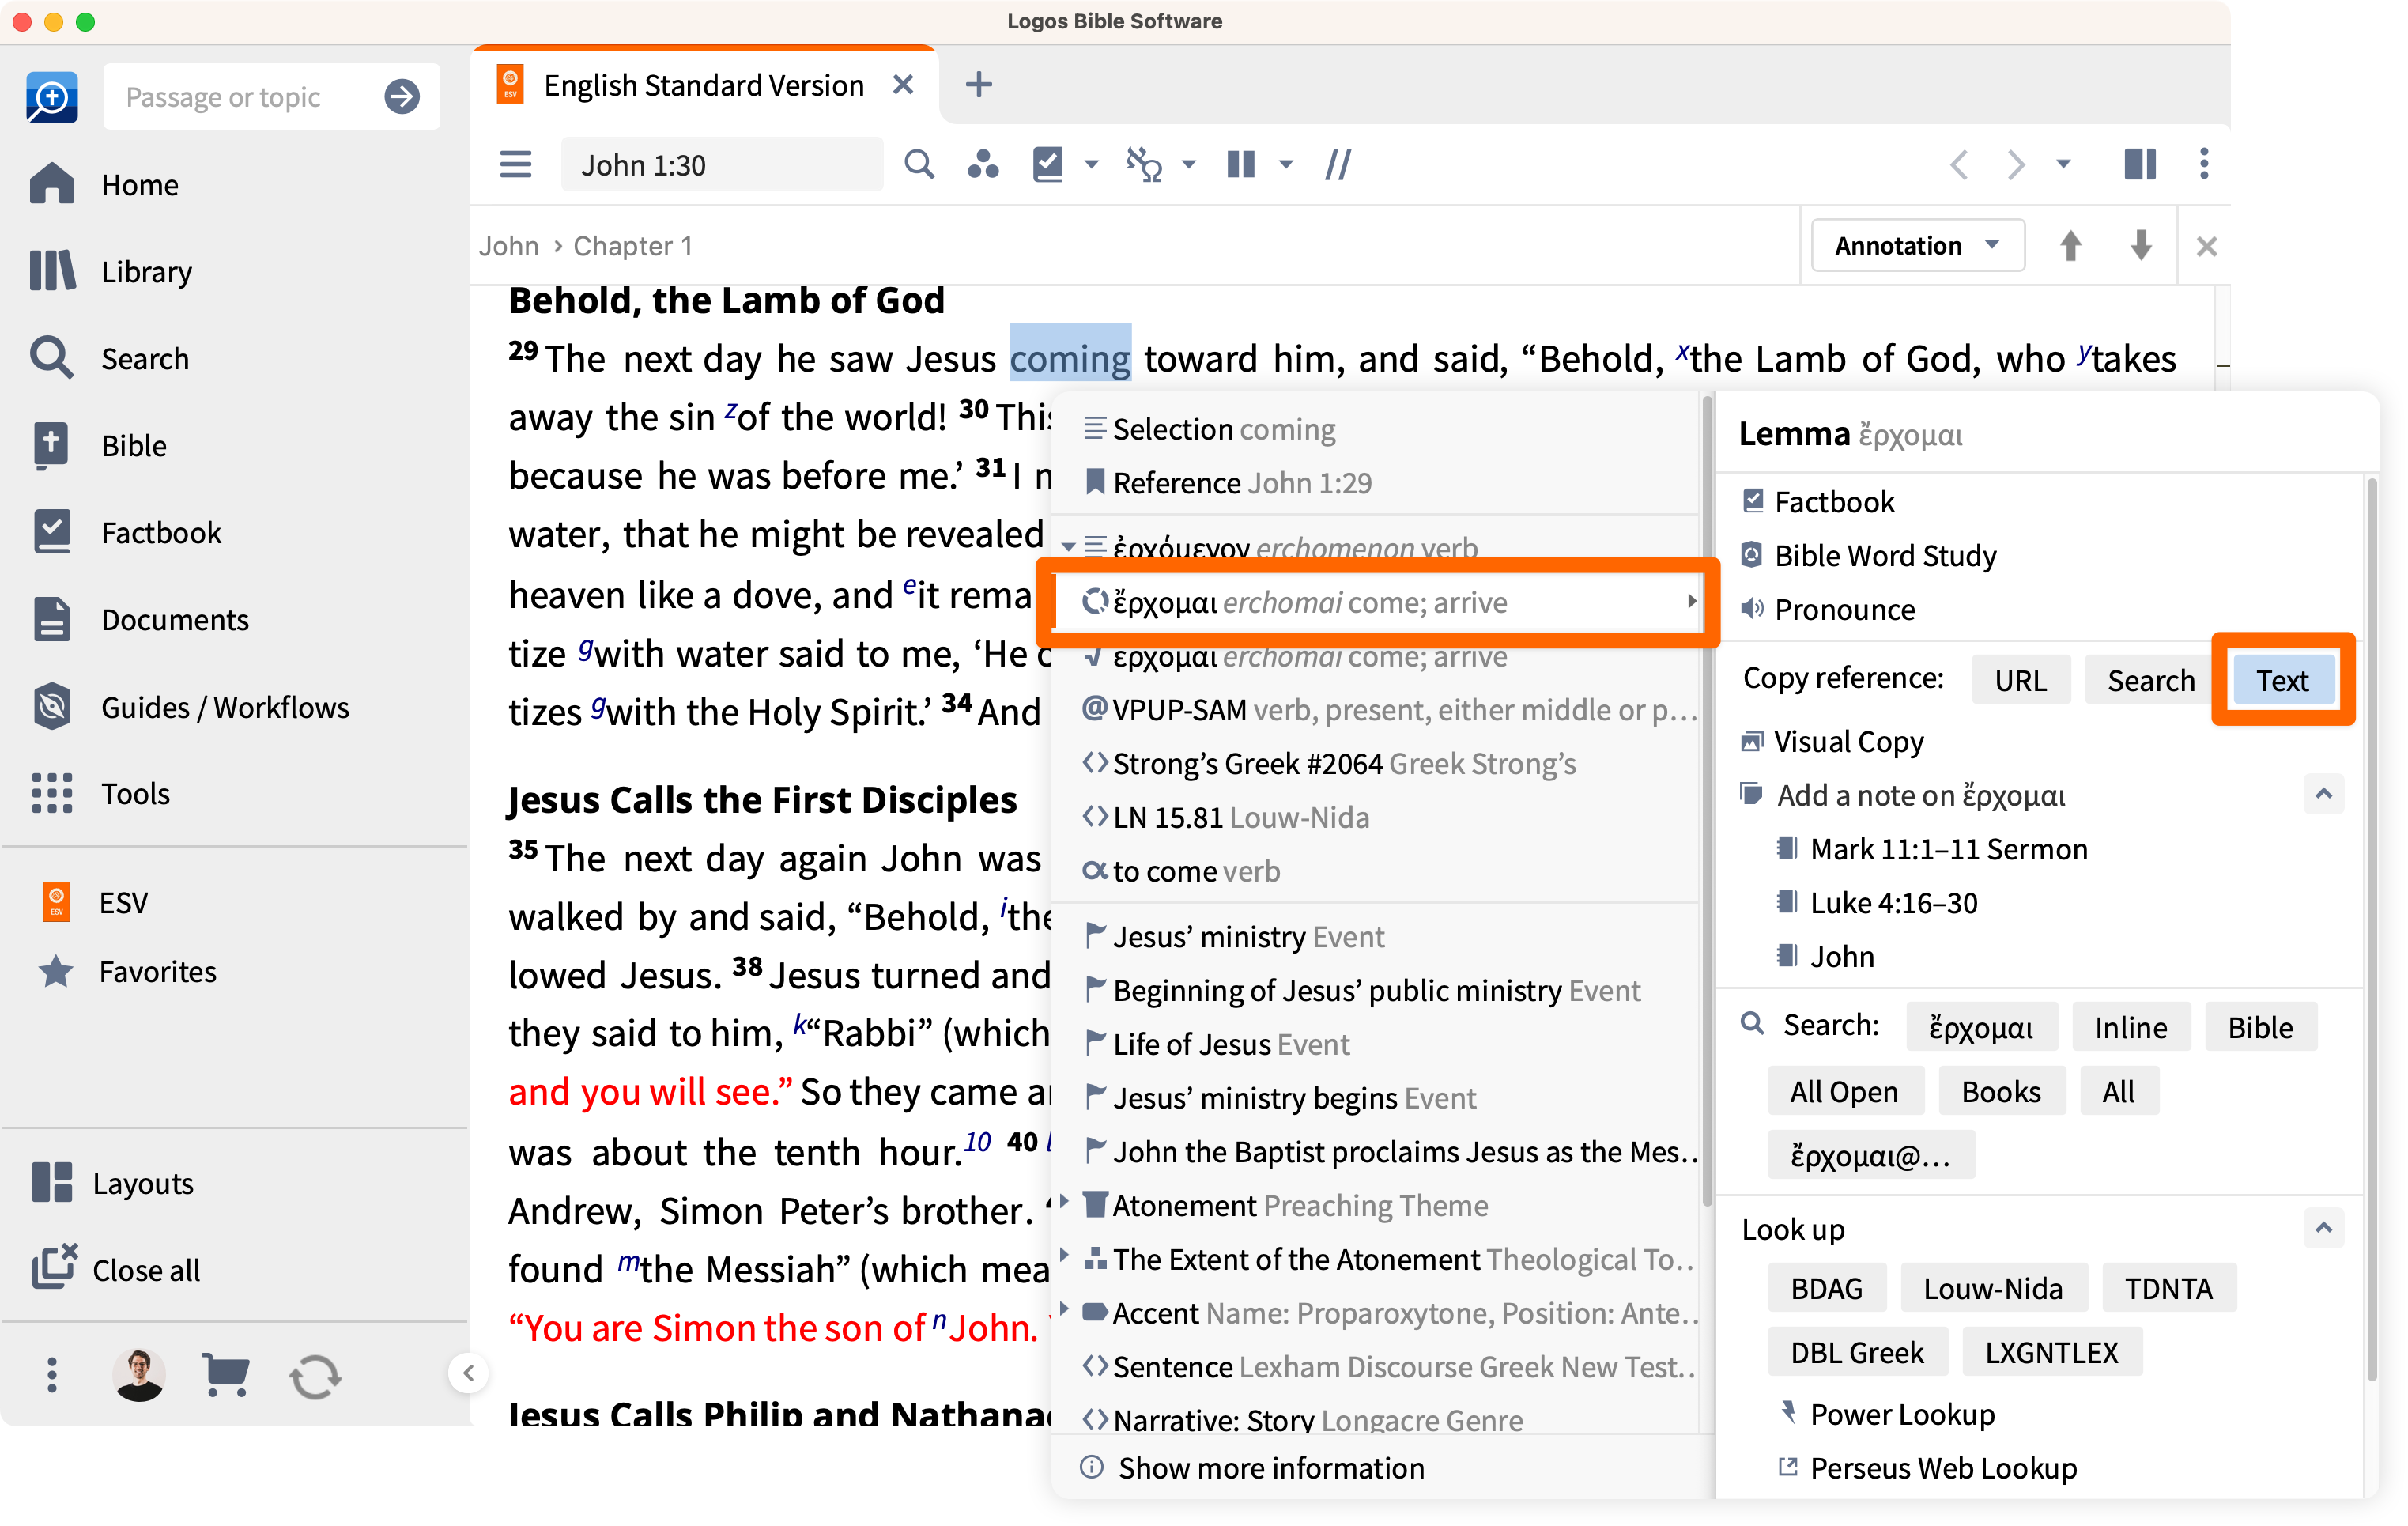Go to the next annotation arrow
Viewport: 2408px width, 1526px height.
pyautogui.click(x=2141, y=245)
